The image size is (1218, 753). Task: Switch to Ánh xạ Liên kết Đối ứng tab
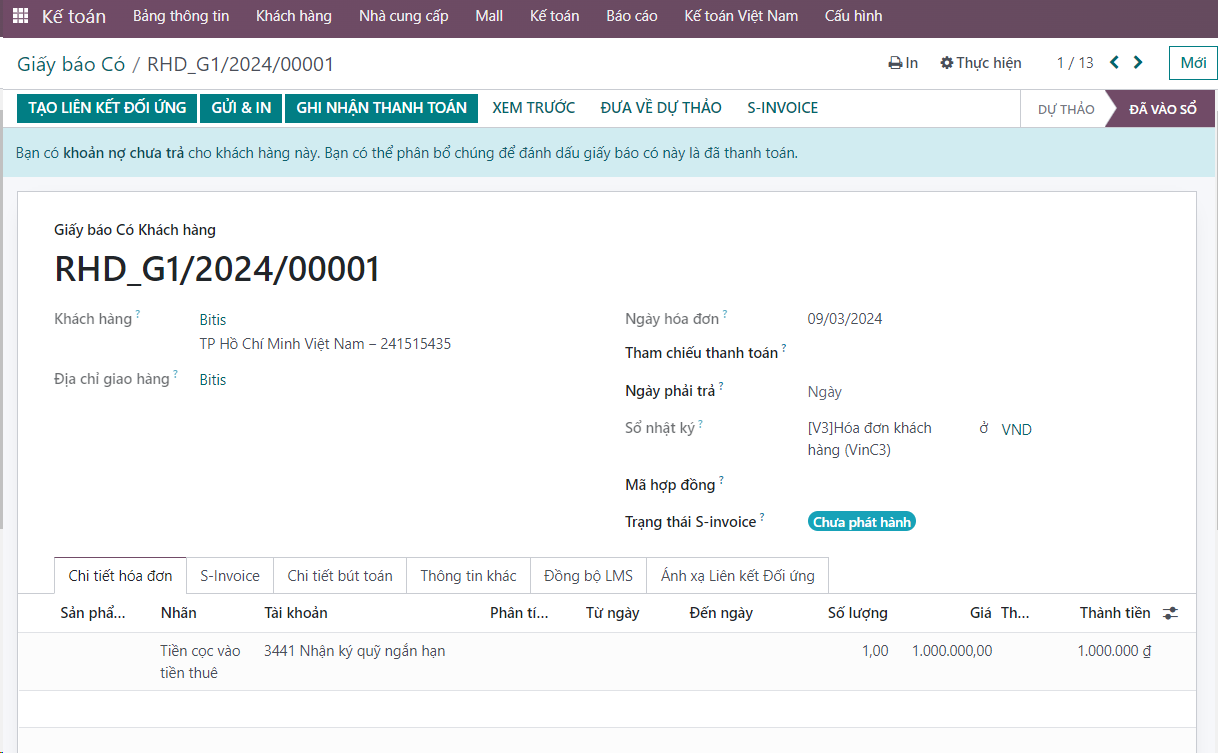(x=738, y=575)
